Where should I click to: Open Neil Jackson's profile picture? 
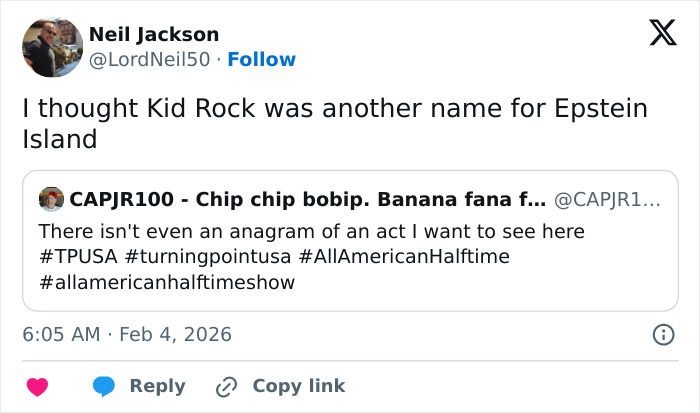pos(52,47)
